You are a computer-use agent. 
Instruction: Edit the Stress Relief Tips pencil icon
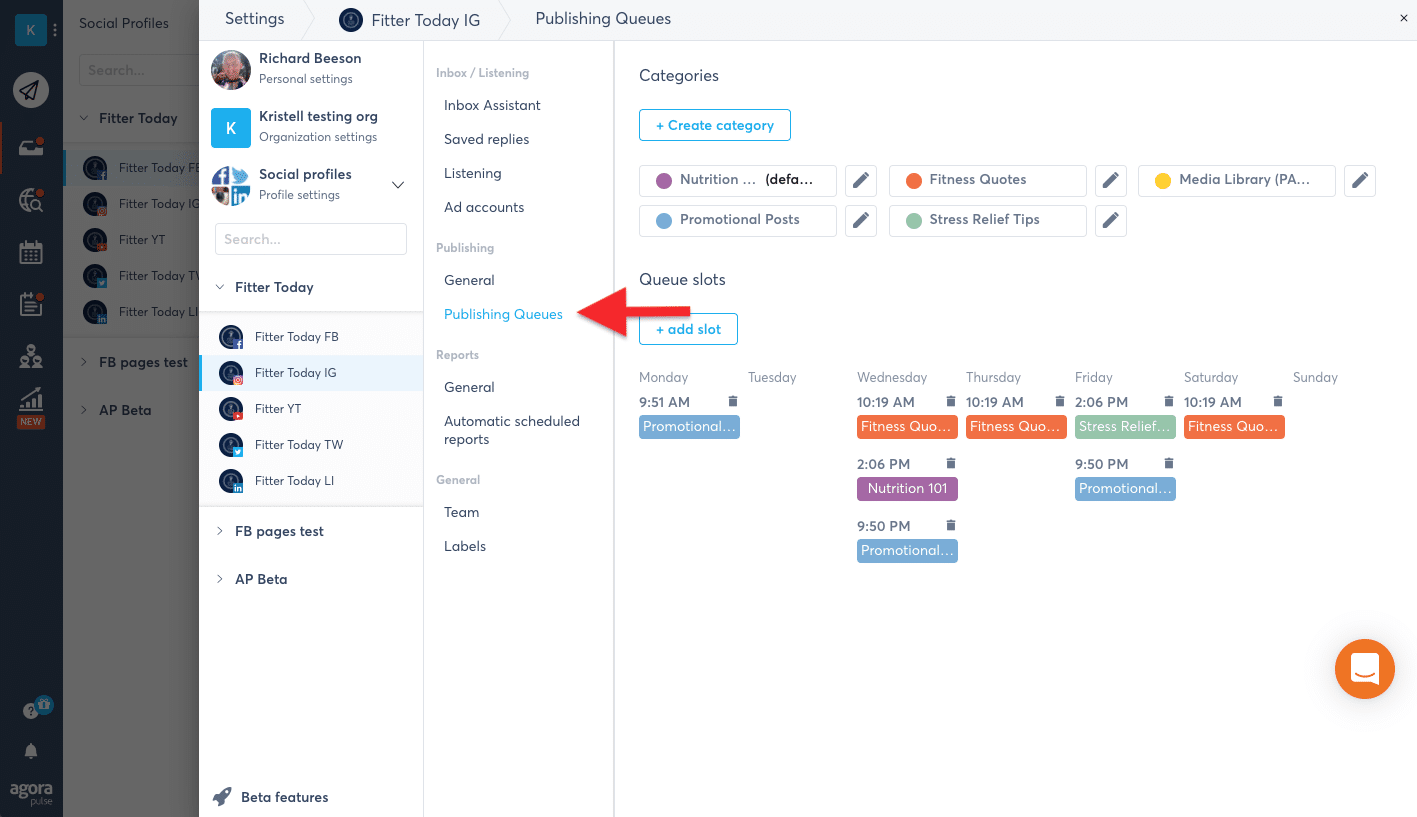[x=1111, y=221]
